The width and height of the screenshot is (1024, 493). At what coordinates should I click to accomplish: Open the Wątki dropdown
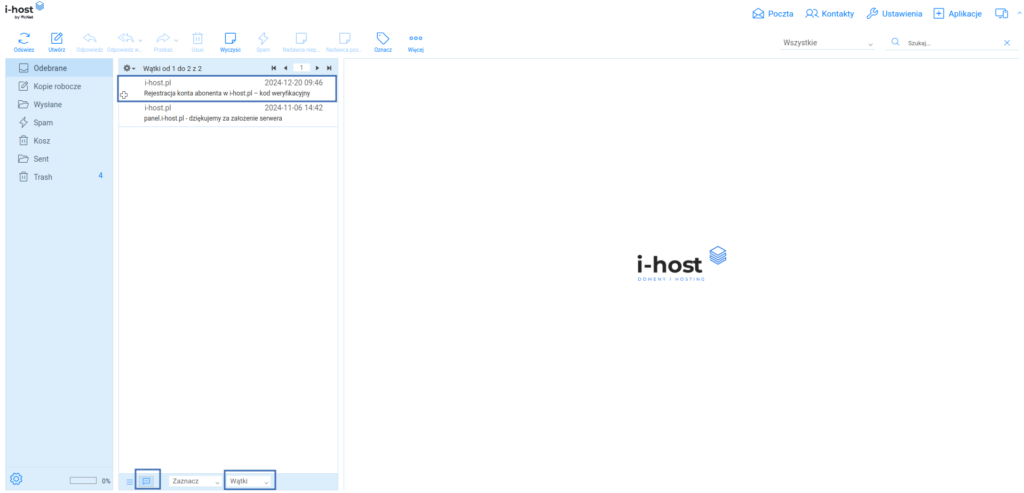pos(249,481)
